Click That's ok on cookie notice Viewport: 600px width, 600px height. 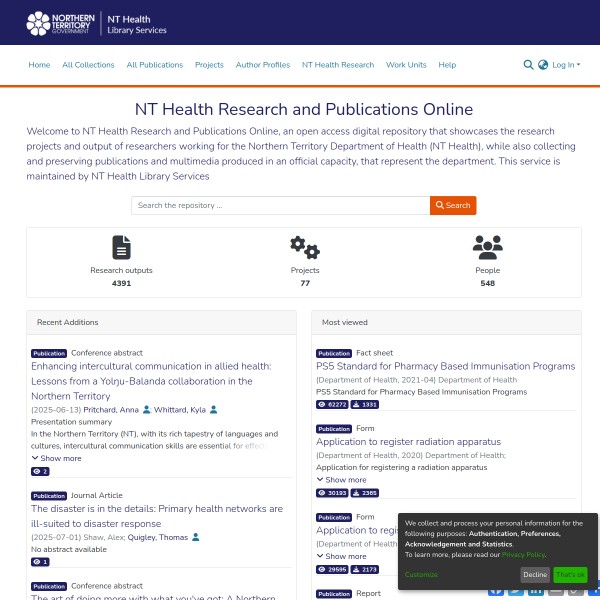[570, 575]
